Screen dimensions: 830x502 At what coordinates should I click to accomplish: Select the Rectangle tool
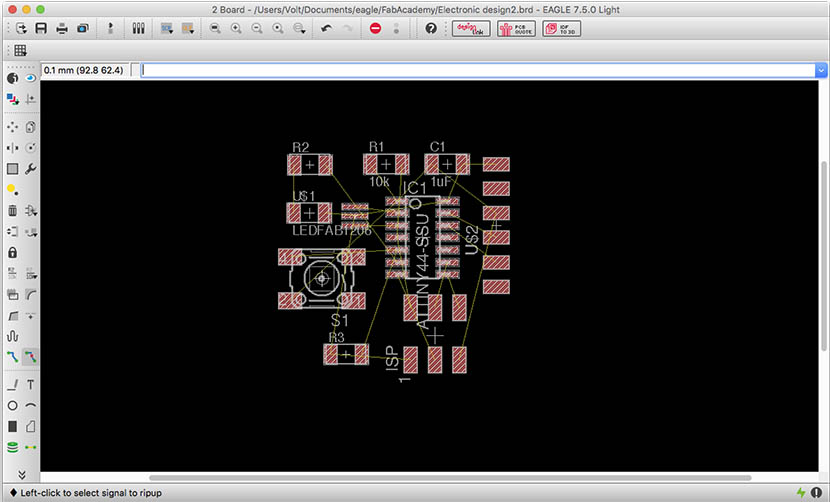(x=12, y=426)
